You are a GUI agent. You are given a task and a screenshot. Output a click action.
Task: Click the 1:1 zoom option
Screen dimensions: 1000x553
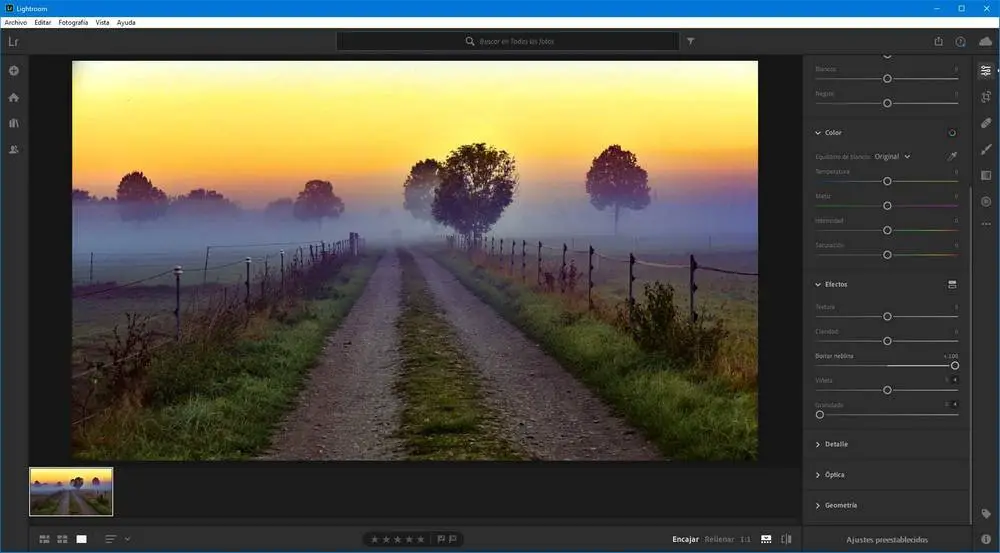point(746,540)
